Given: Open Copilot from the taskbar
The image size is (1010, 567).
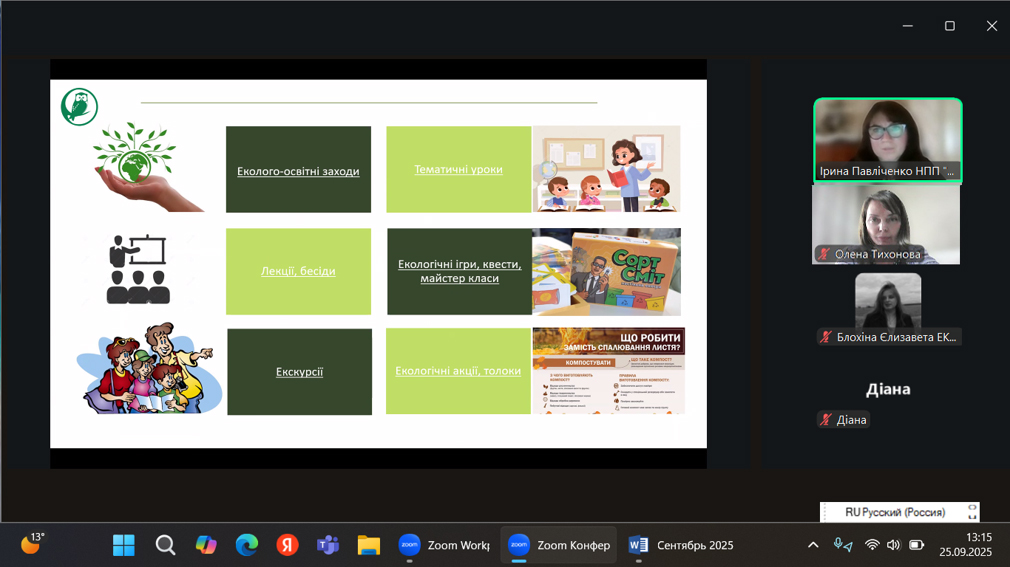Looking at the screenshot, I should (x=206, y=545).
